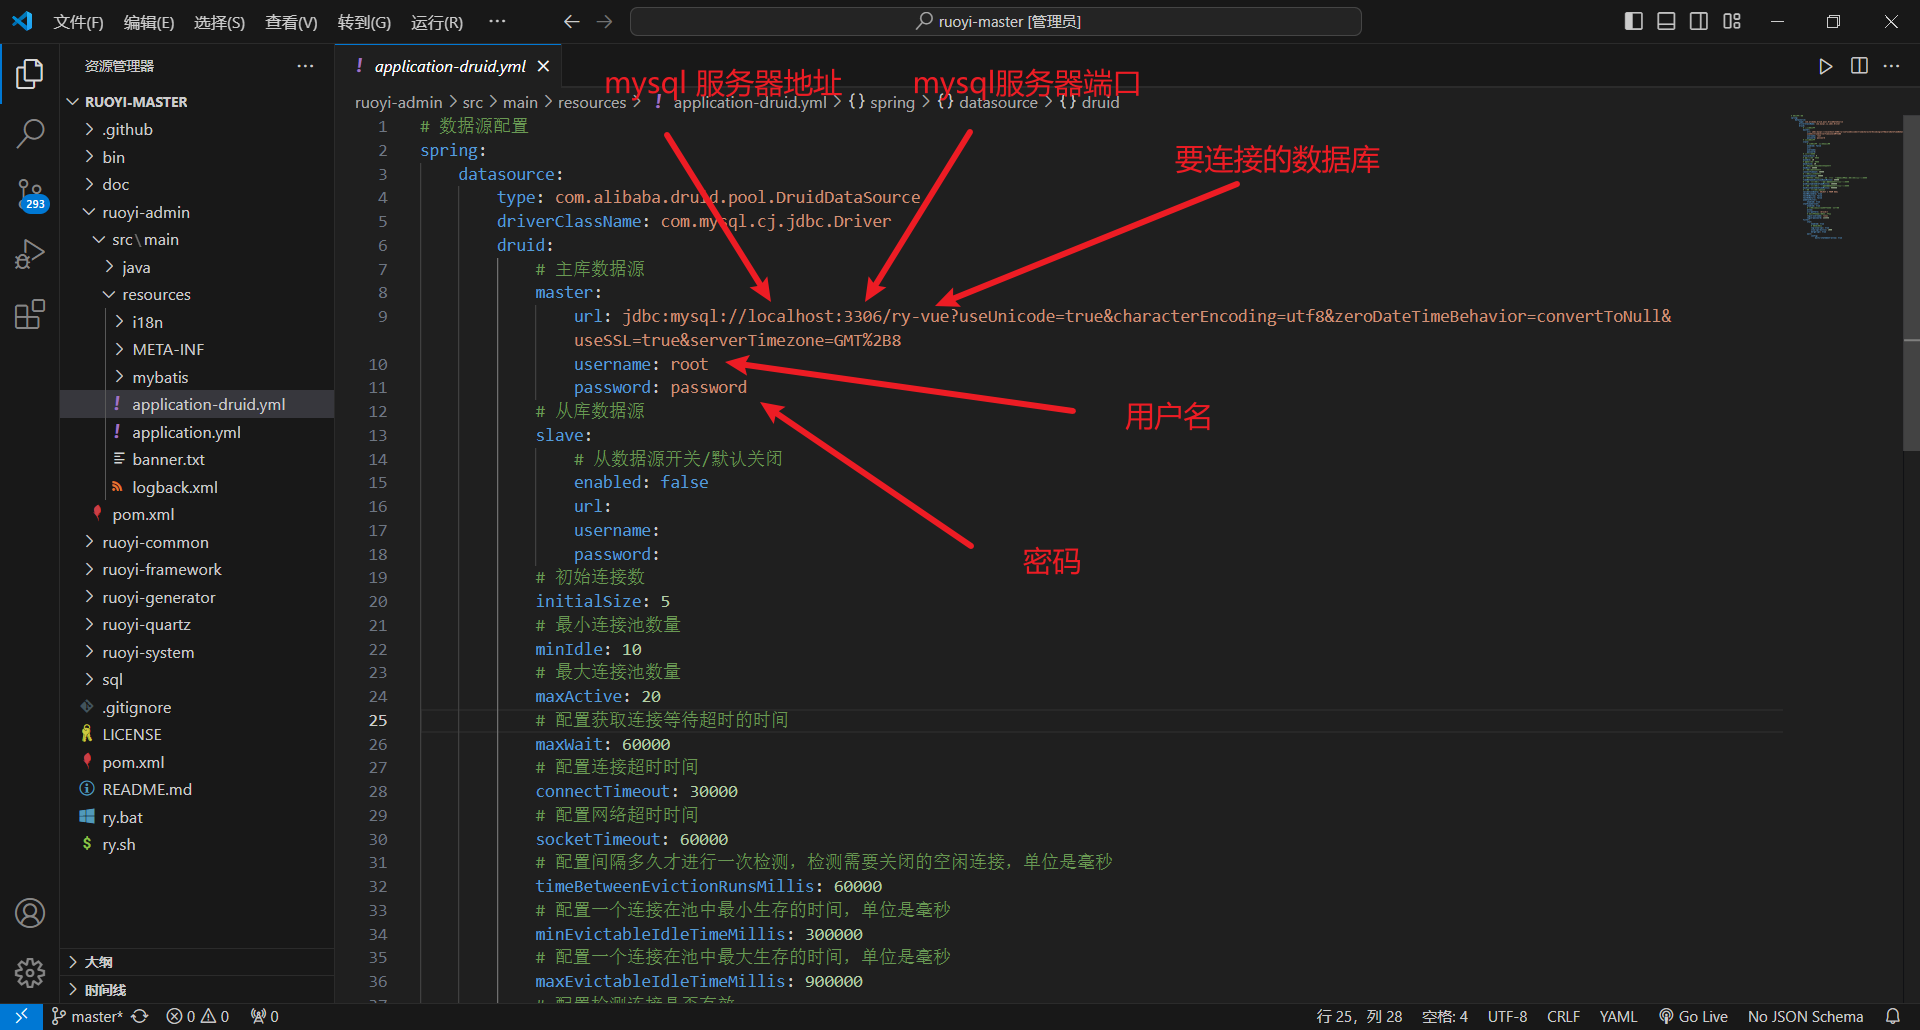Open Source Control view with 293 badge
This screenshot has height=1030, width=1920.
point(30,194)
